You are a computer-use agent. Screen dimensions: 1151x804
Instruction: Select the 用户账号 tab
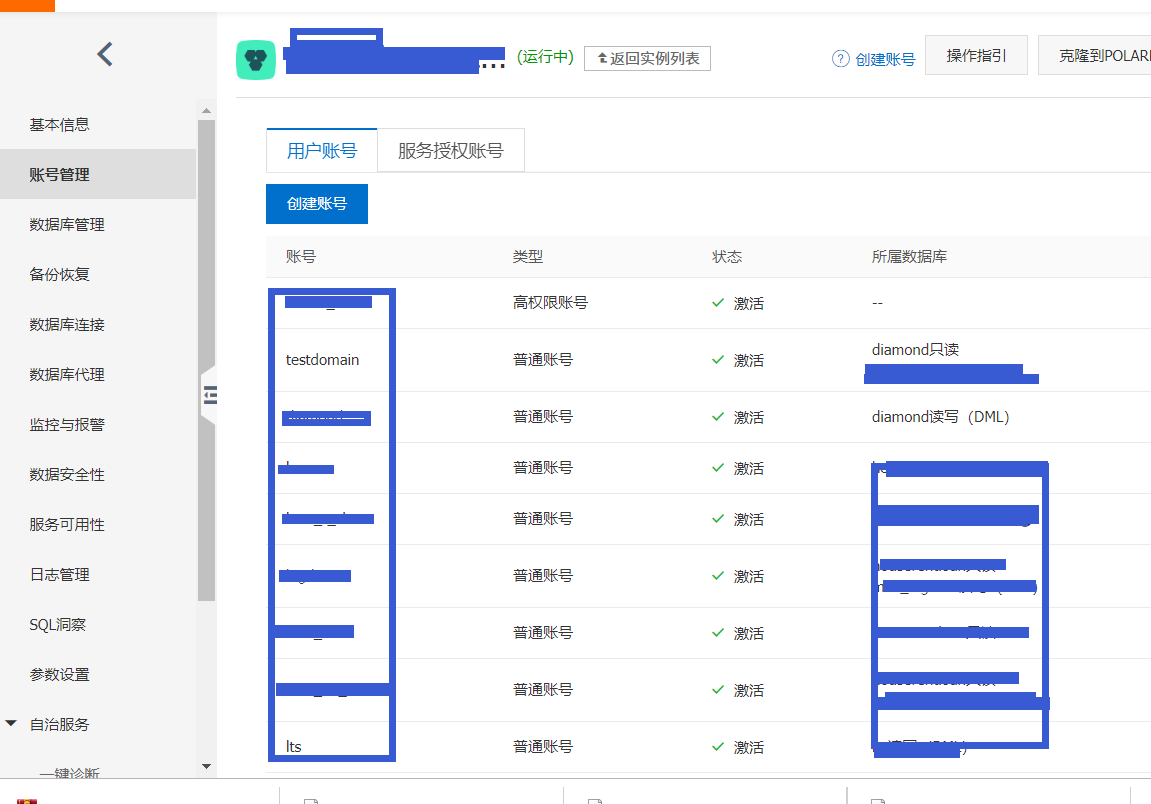321,151
